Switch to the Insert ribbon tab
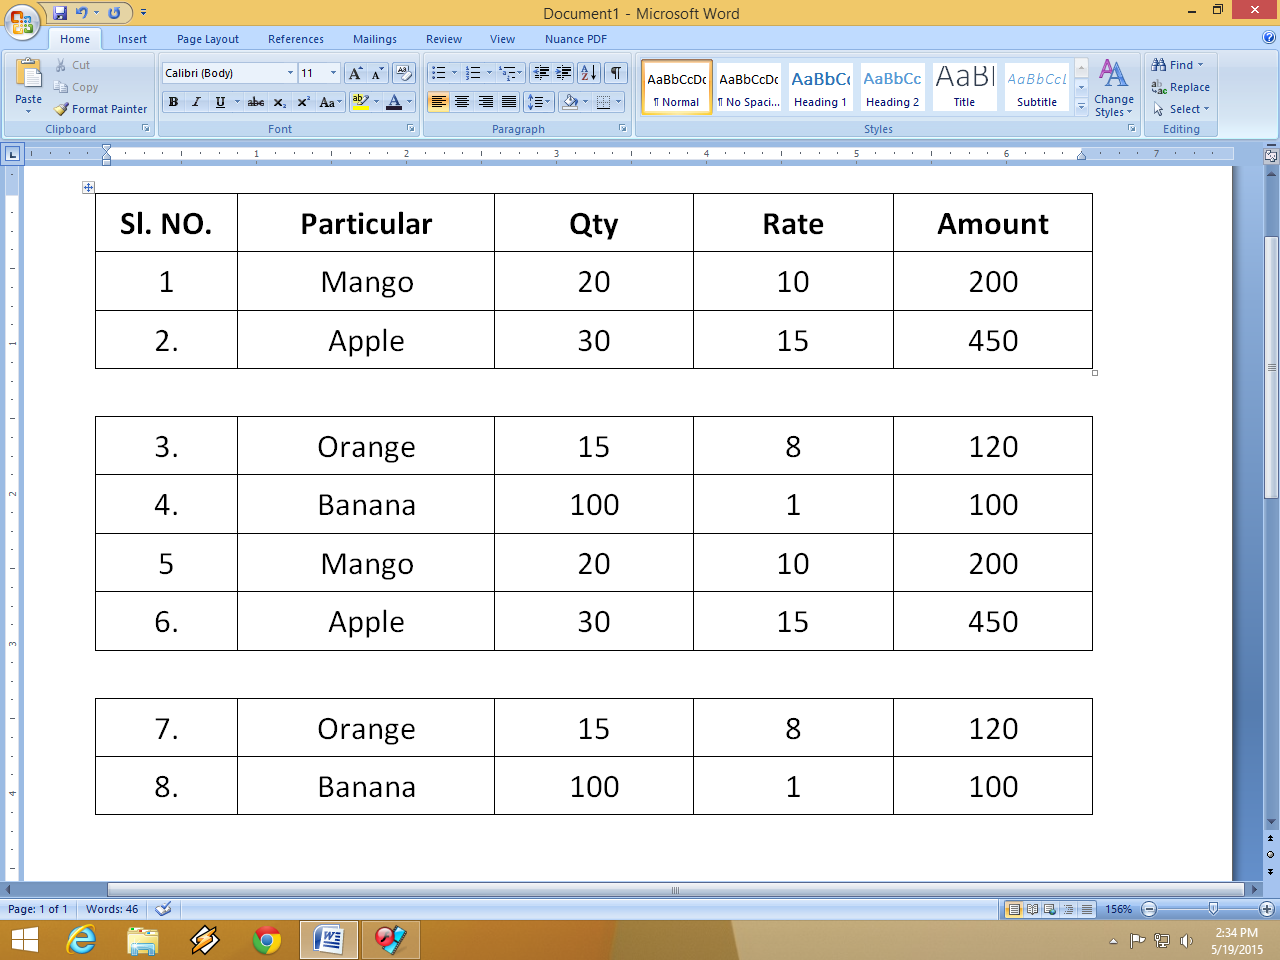The height and width of the screenshot is (960, 1280). click(132, 39)
